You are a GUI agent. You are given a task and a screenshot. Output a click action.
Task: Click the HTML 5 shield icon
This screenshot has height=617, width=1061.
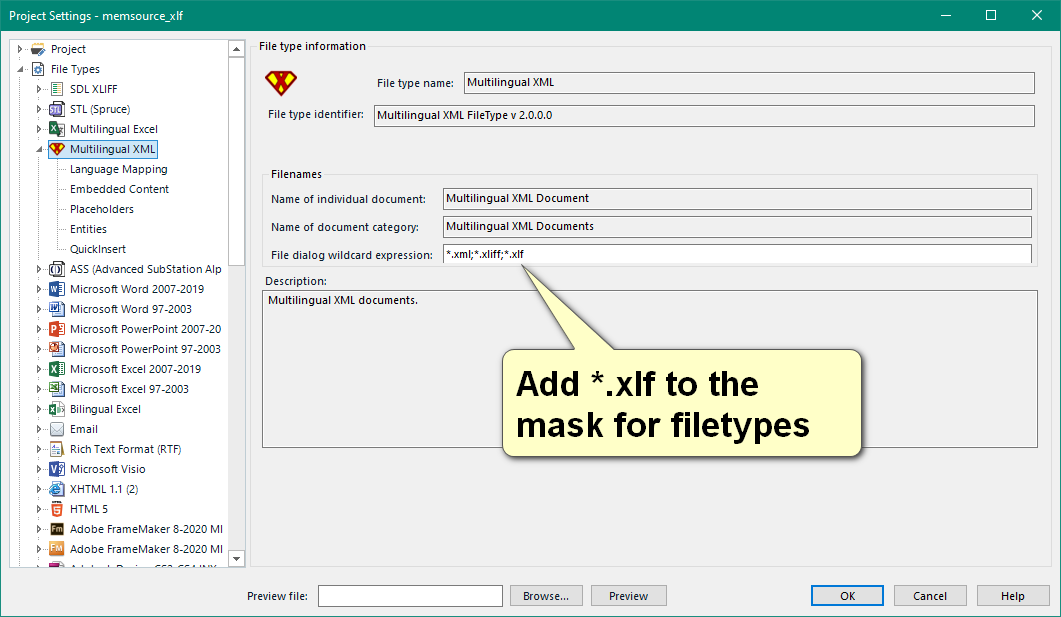(57, 509)
